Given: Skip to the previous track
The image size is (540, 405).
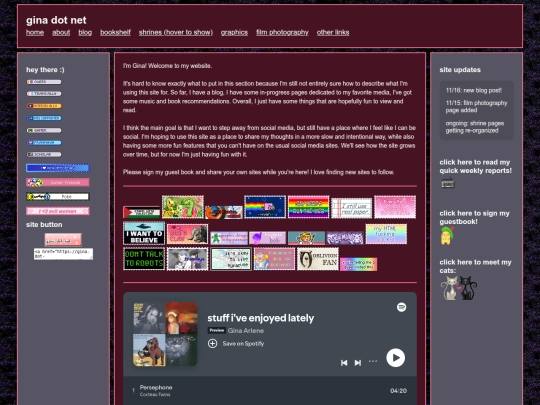Looking at the screenshot, I should 344,363.
